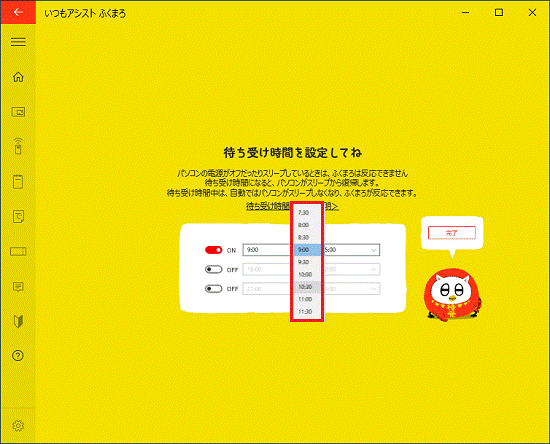The image size is (550, 444).
Task: Open the speech message icon in sidebar
Action: pyautogui.click(x=18, y=287)
